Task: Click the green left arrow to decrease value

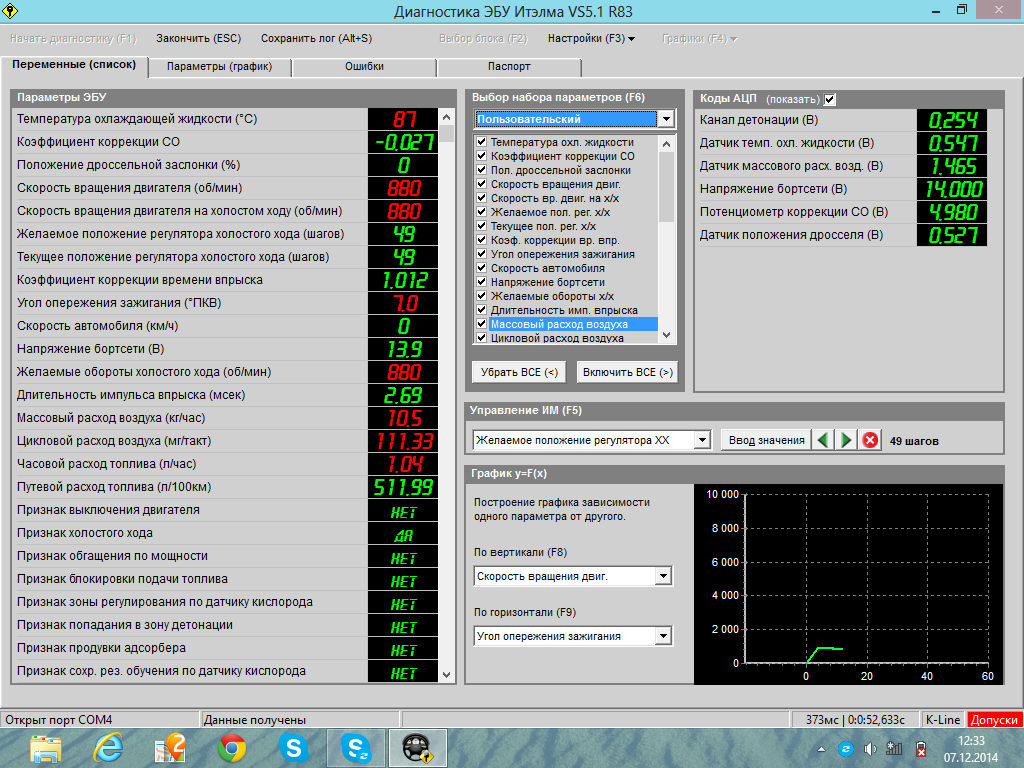Action: (x=823, y=440)
